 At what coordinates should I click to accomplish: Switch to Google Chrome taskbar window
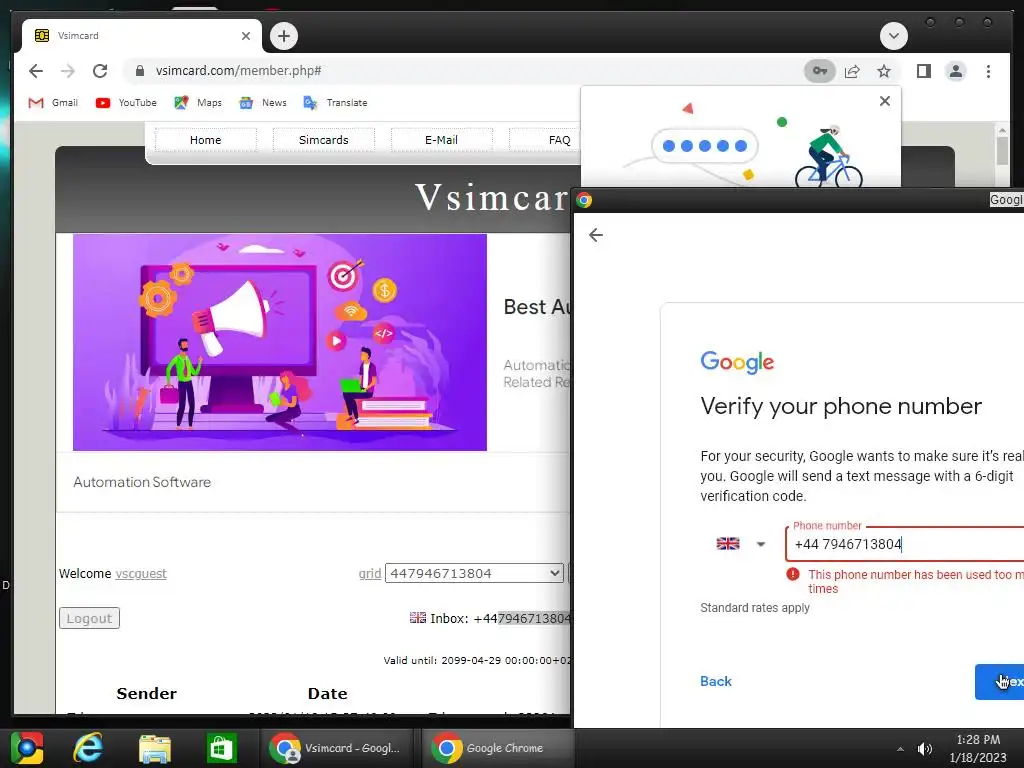(x=498, y=748)
